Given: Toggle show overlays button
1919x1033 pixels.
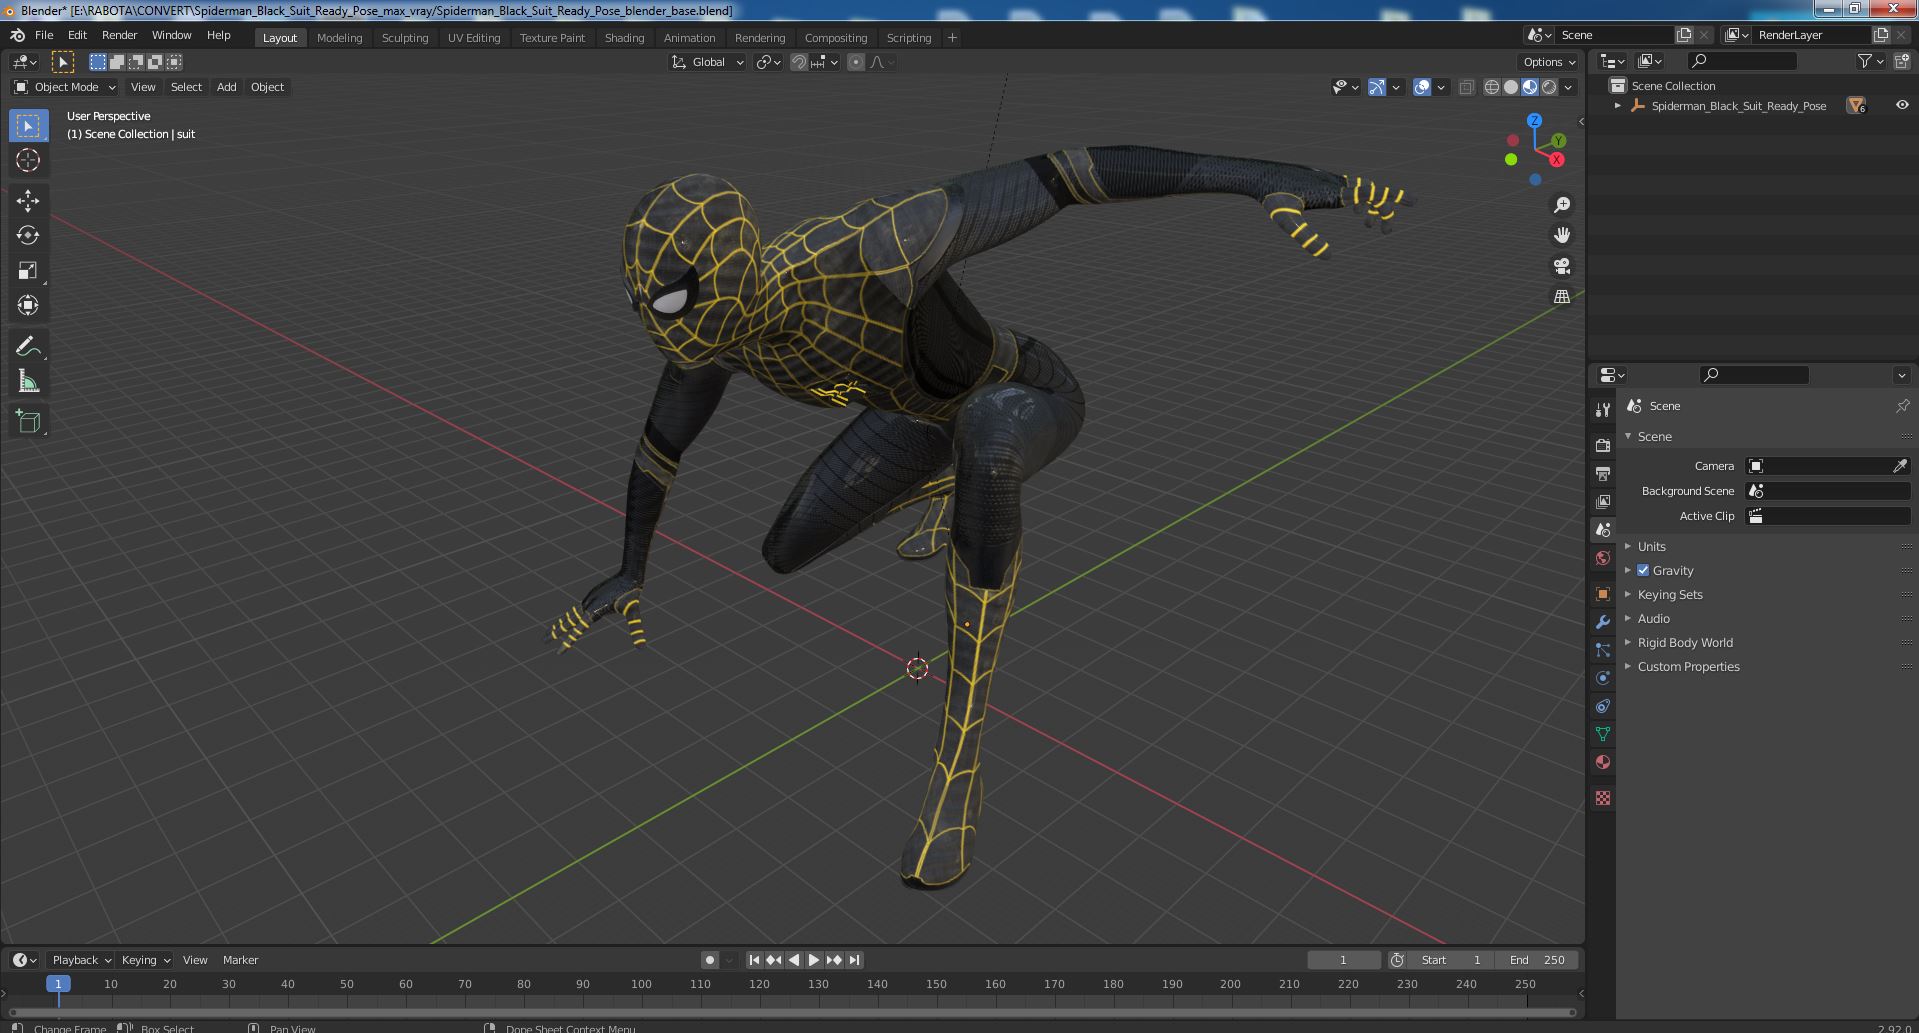Looking at the screenshot, I should tap(1422, 87).
